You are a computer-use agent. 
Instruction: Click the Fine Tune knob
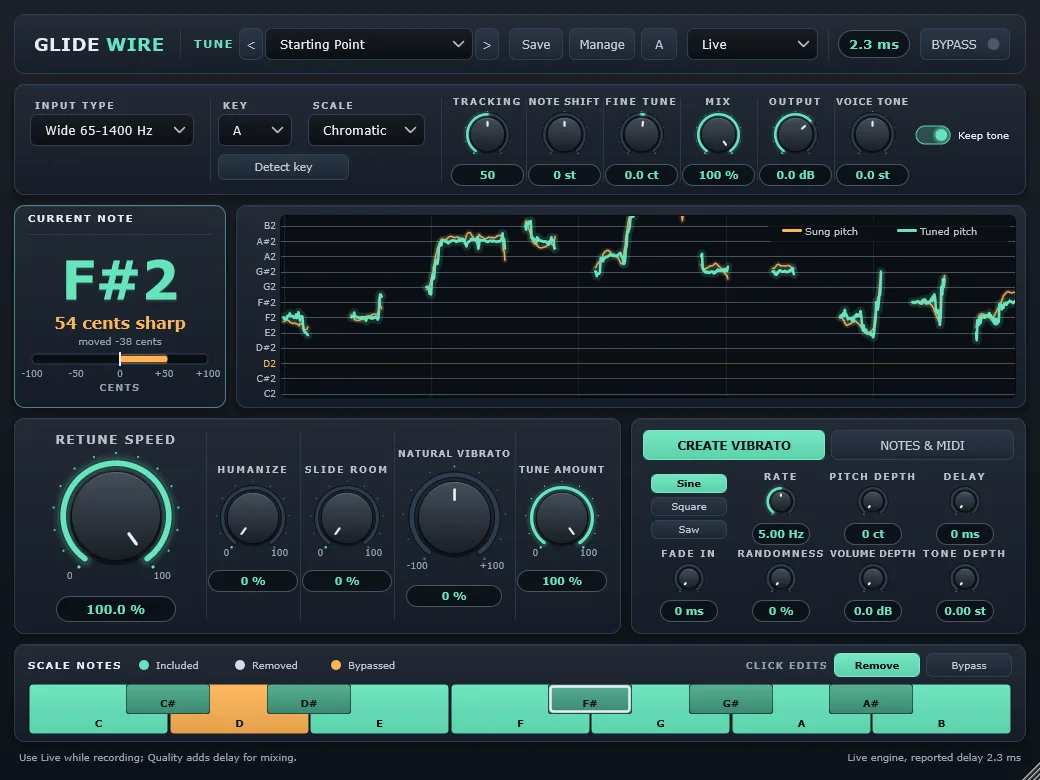tap(641, 135)
